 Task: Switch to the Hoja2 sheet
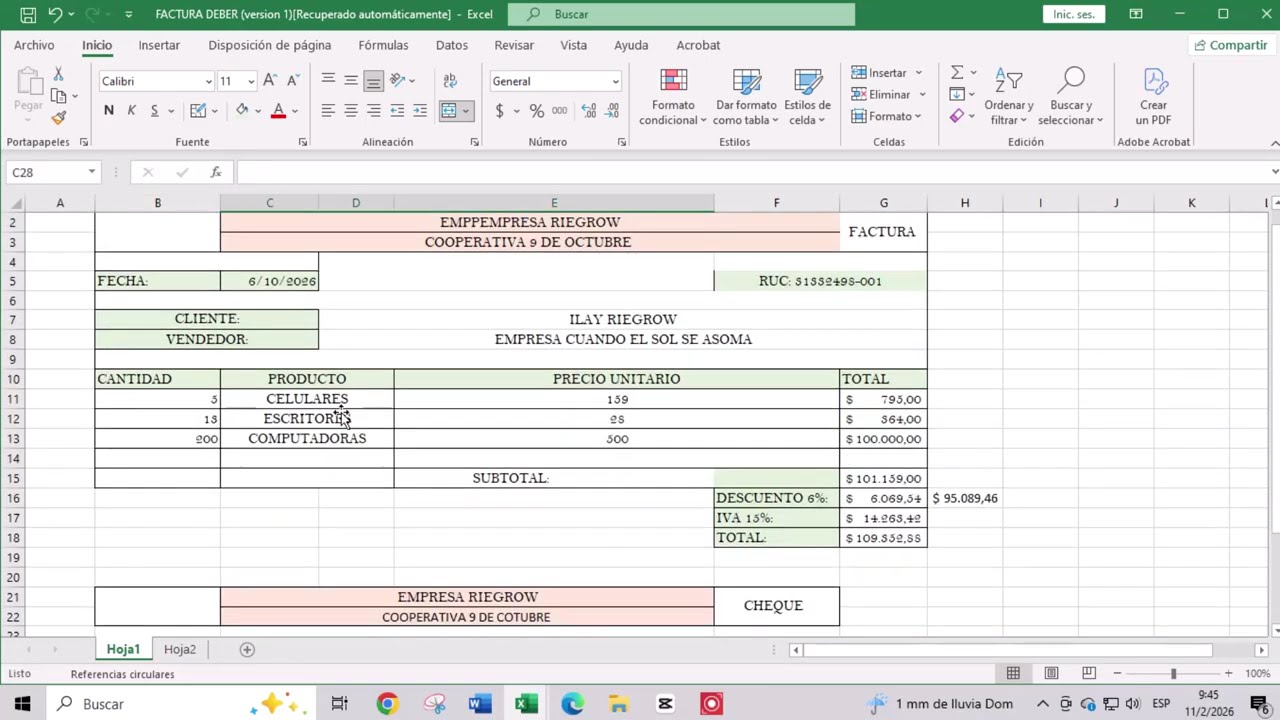pos(180,649)
